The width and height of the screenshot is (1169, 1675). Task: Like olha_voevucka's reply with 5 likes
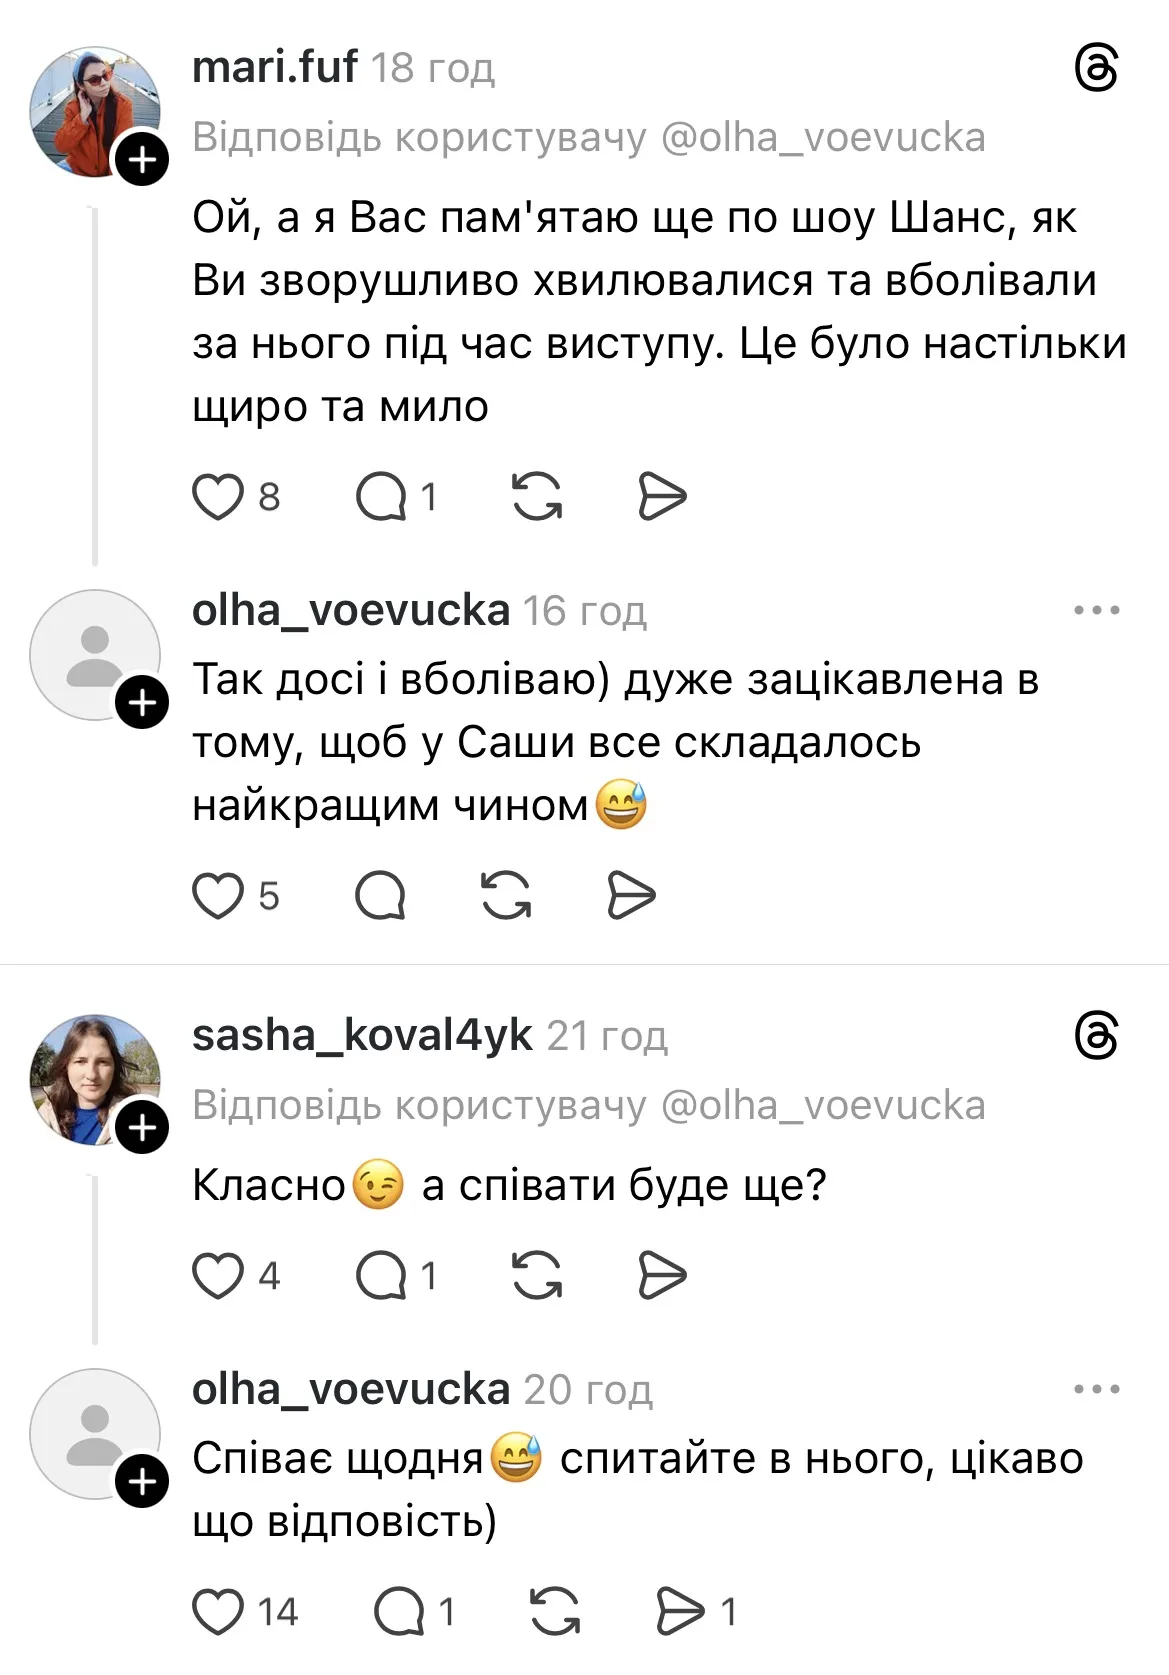pyautogui.click(x=218, y=895)
